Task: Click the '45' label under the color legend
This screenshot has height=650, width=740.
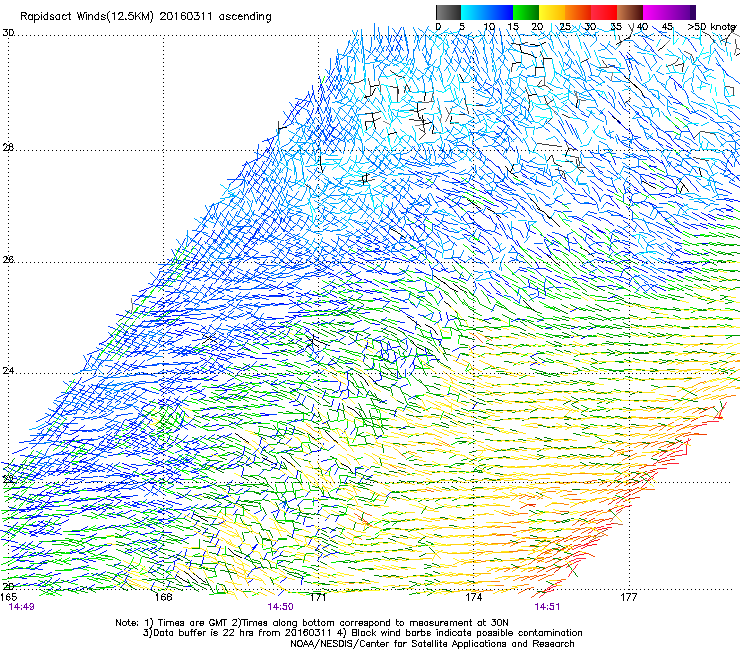Action: (667, 27)
